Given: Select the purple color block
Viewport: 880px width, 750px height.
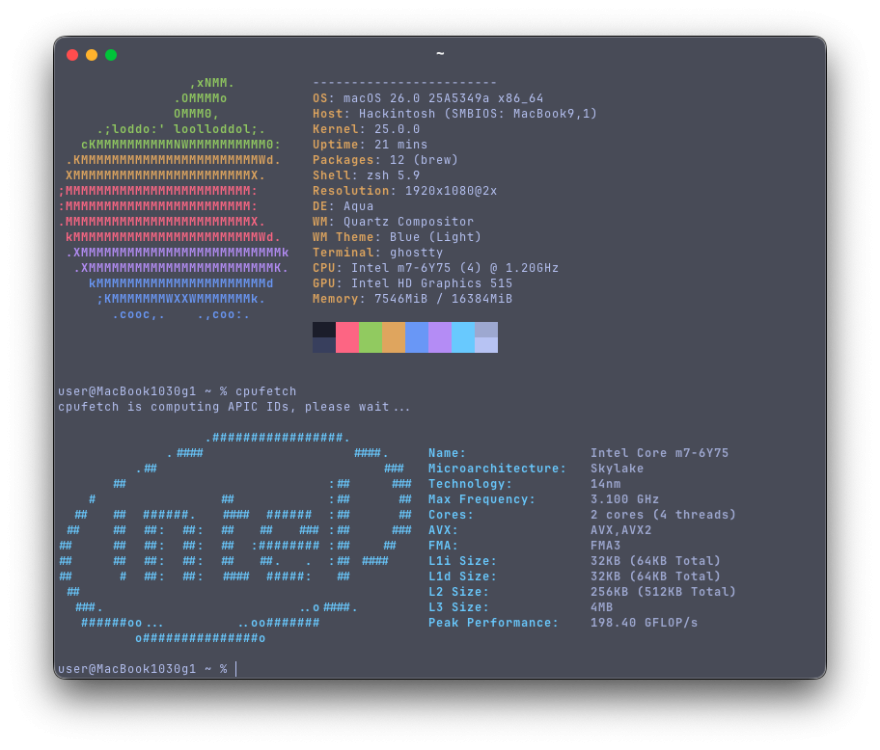Looking at the screenshot, I should coord(440,337).
